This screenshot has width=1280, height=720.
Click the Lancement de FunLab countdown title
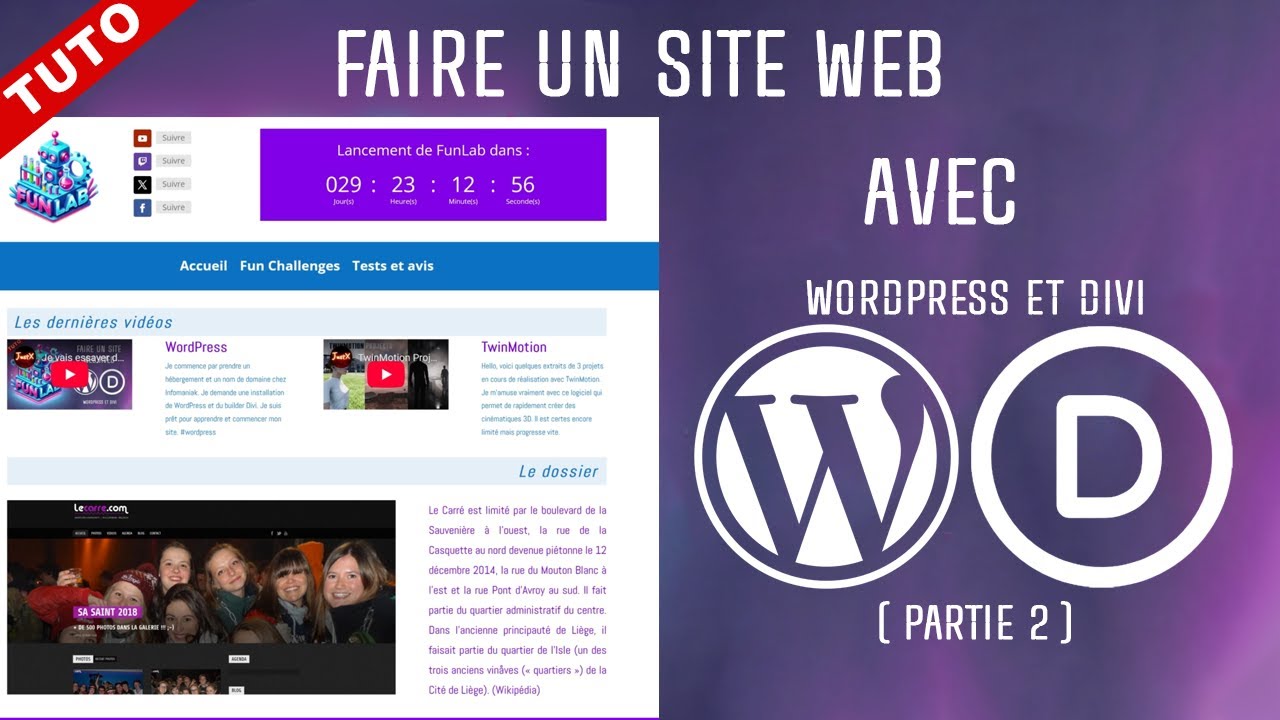[x=433, y=151]
